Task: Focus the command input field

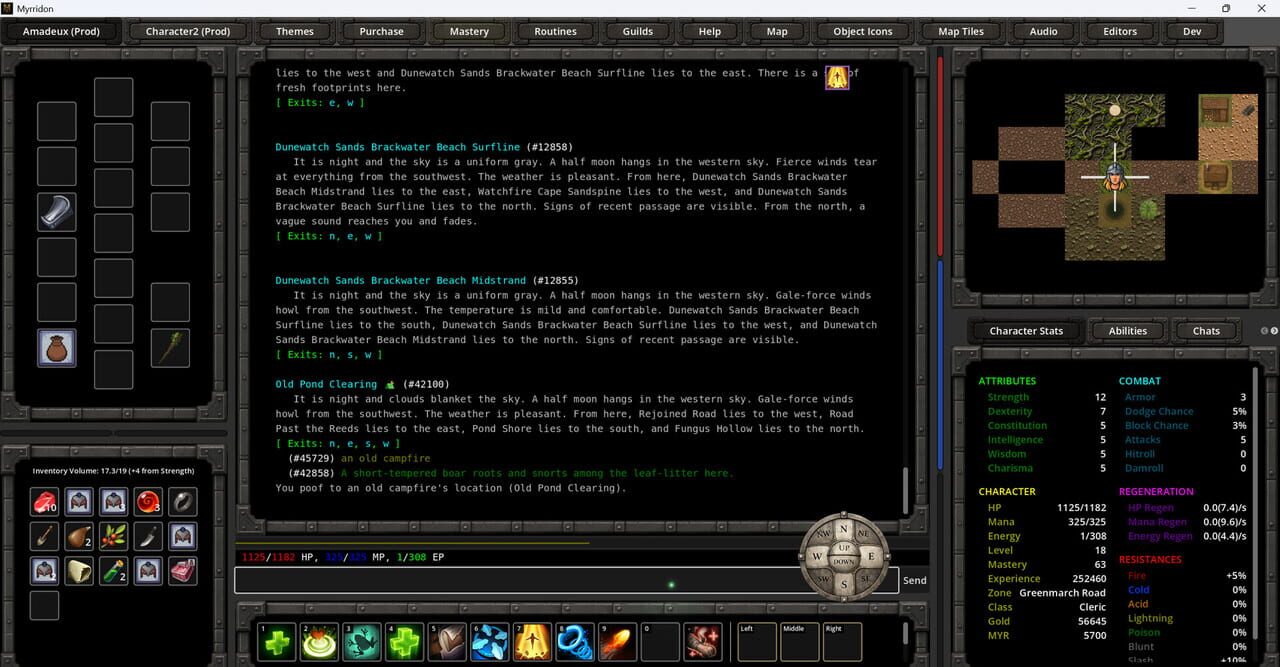Action: [566, 580]
